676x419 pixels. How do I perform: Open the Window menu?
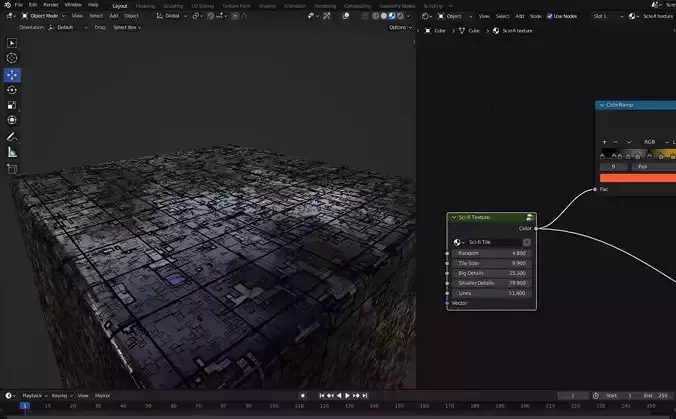point(73,5)
